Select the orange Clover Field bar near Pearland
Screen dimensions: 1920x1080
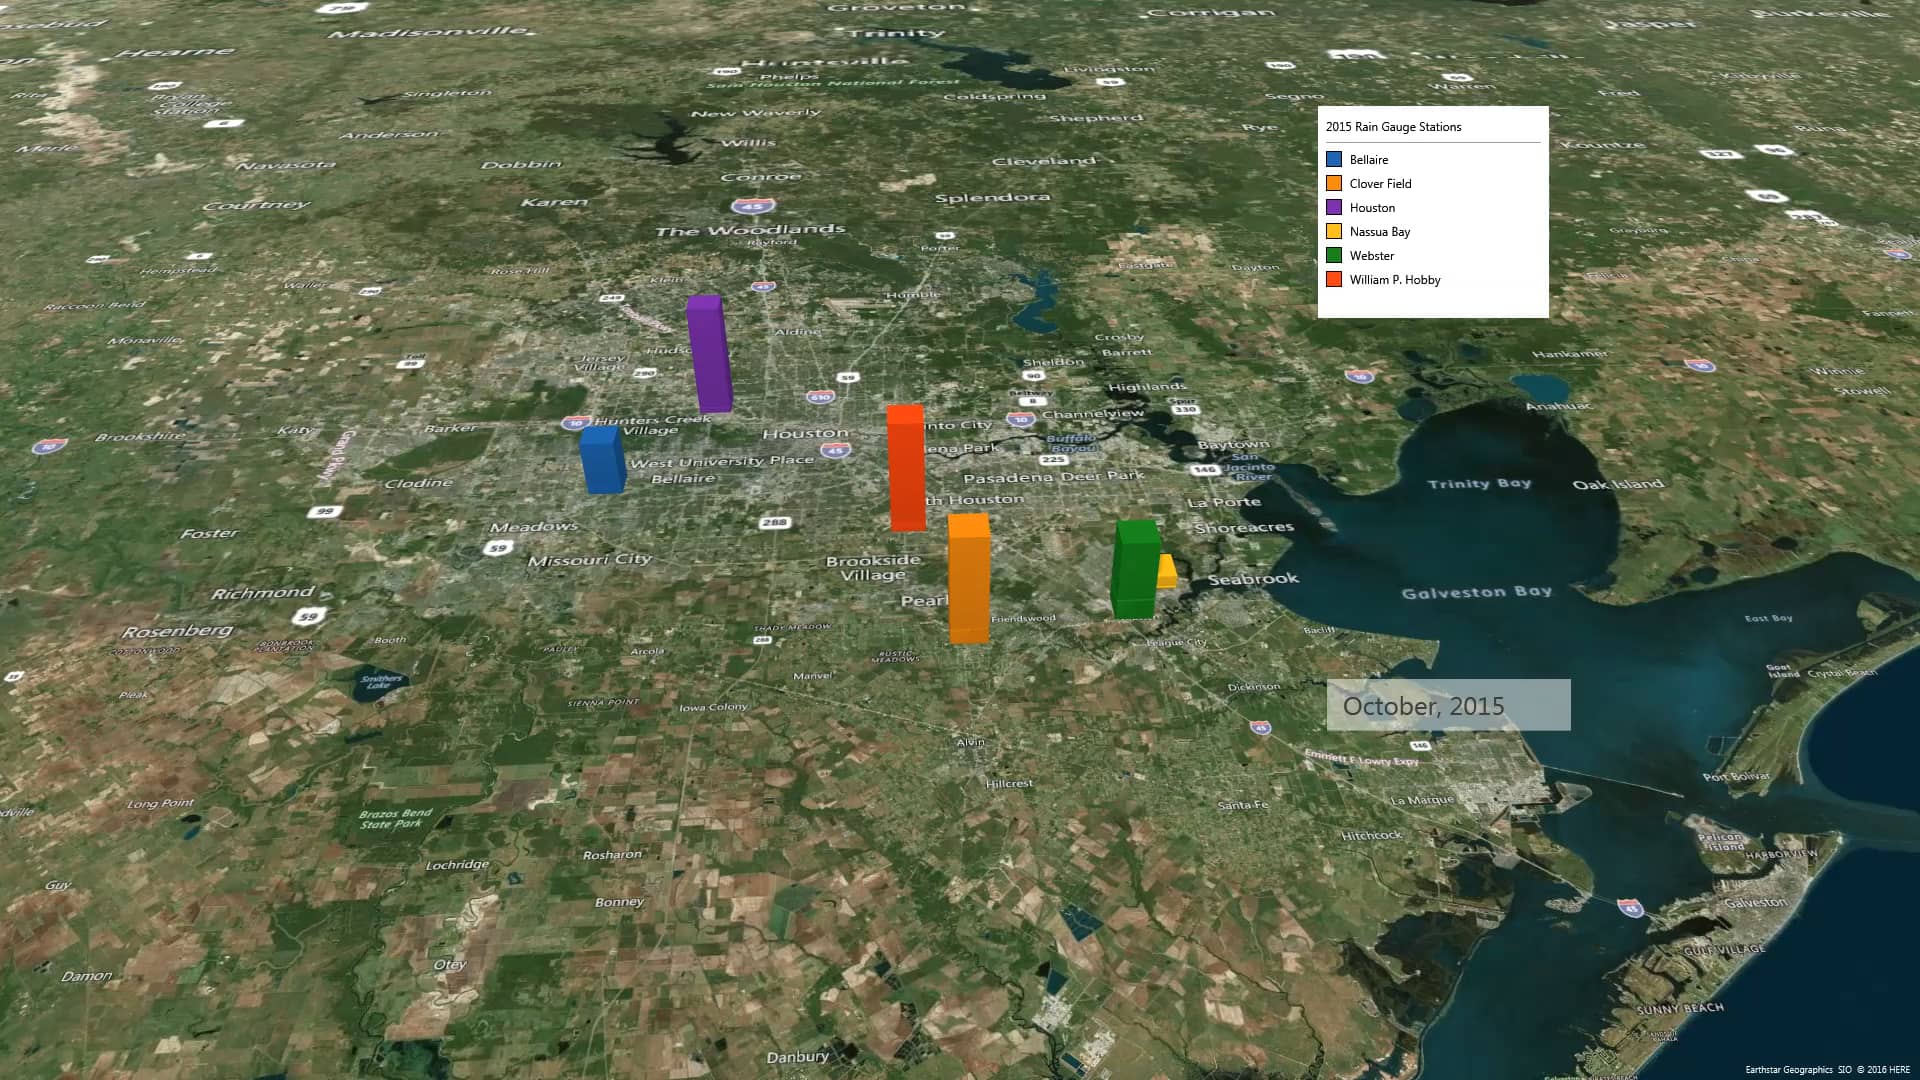pos(968,580)
